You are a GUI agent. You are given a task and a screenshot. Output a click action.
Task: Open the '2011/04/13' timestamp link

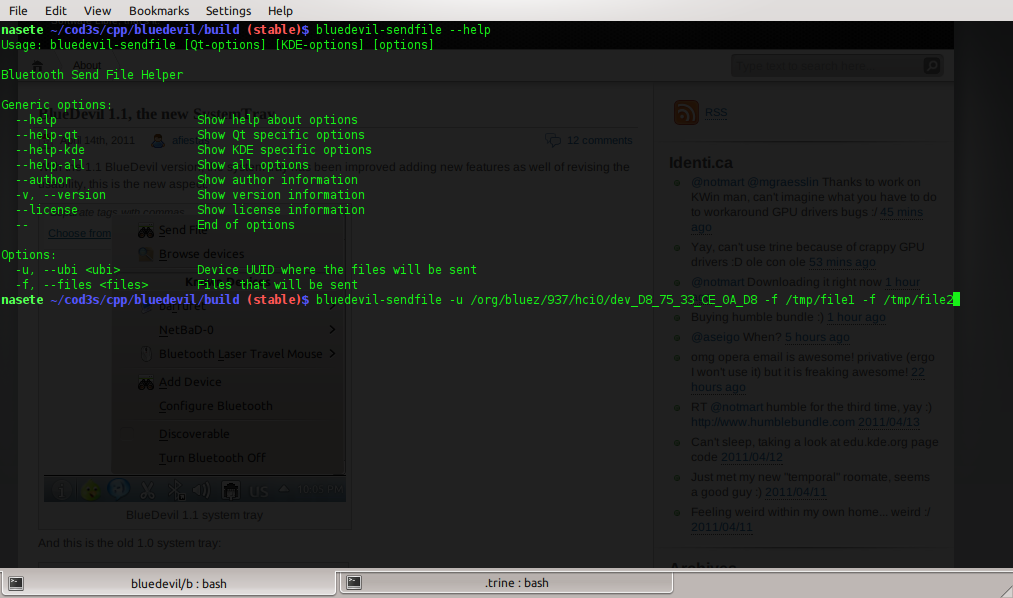[x=889, y=422]
